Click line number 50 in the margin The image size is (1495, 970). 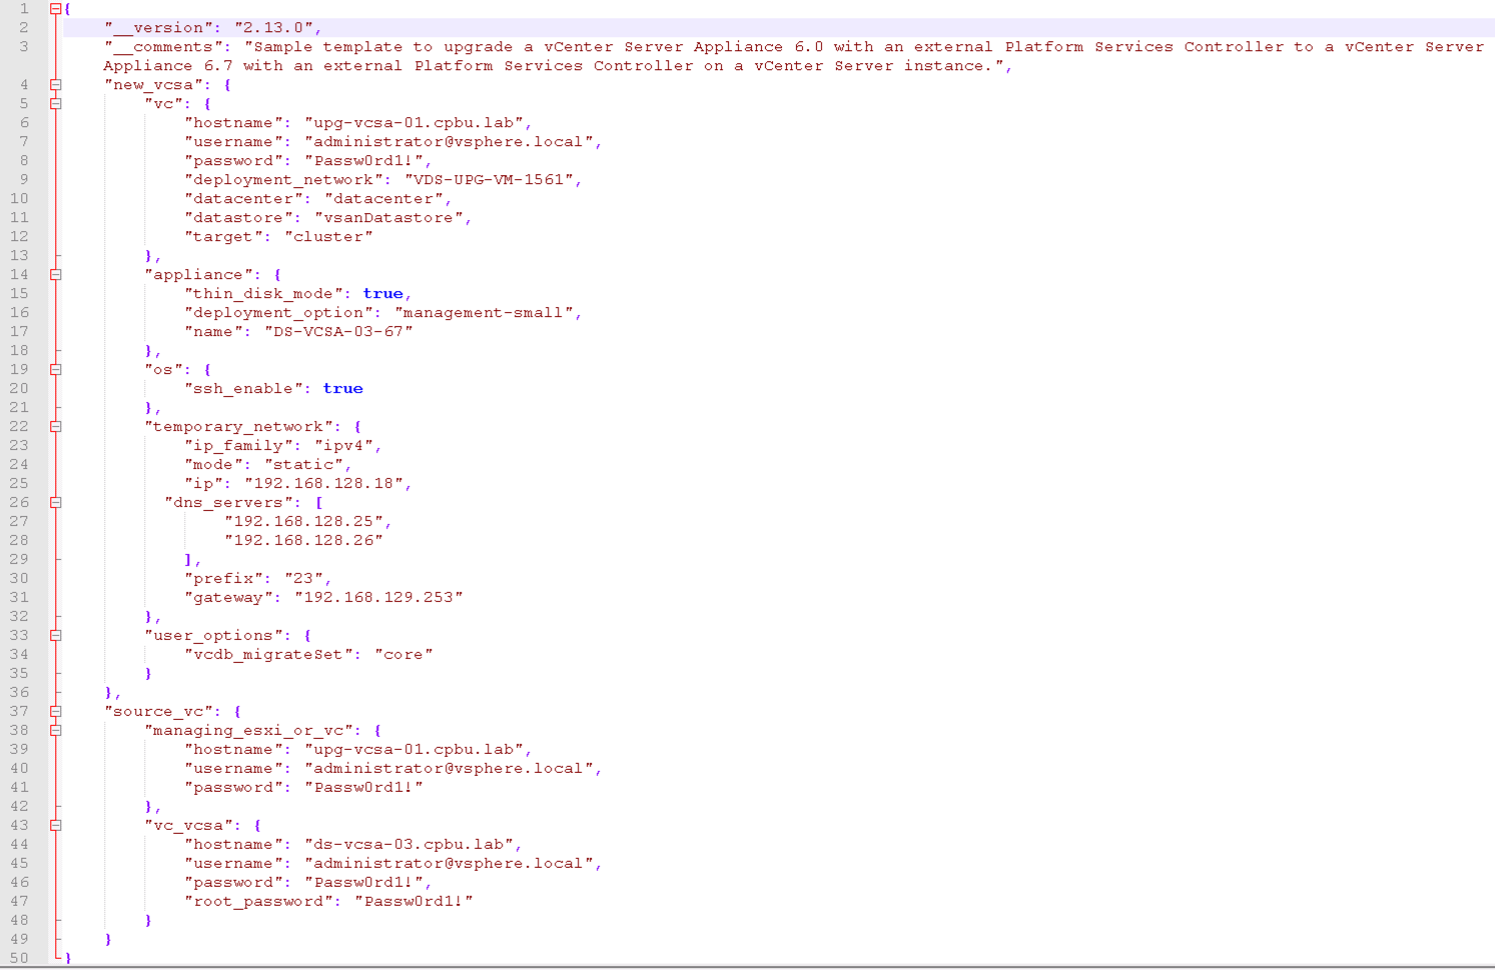point(19,959)
